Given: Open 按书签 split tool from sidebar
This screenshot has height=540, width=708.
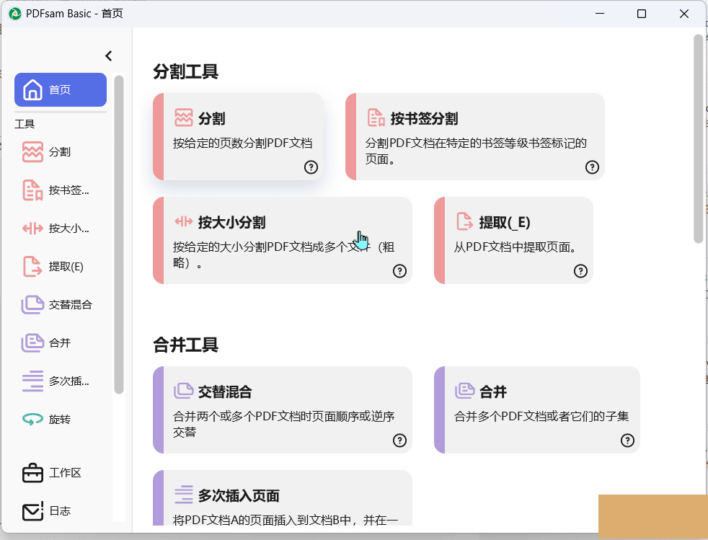Looking at the screenshot, I should pyautogui.click(x=56, y=190).
